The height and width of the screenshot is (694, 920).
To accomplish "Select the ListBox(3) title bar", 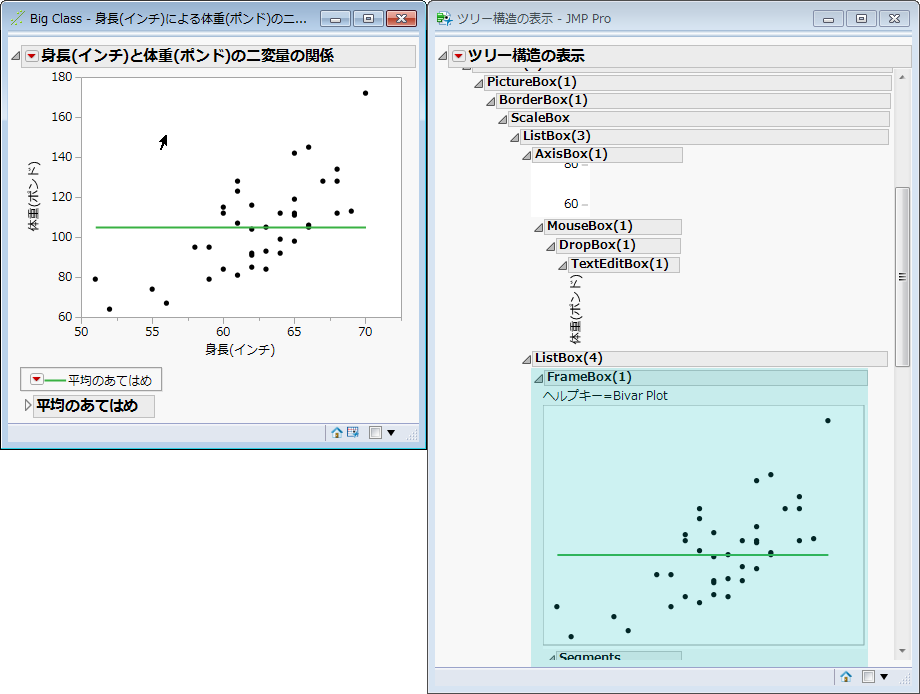I will 704,137.
